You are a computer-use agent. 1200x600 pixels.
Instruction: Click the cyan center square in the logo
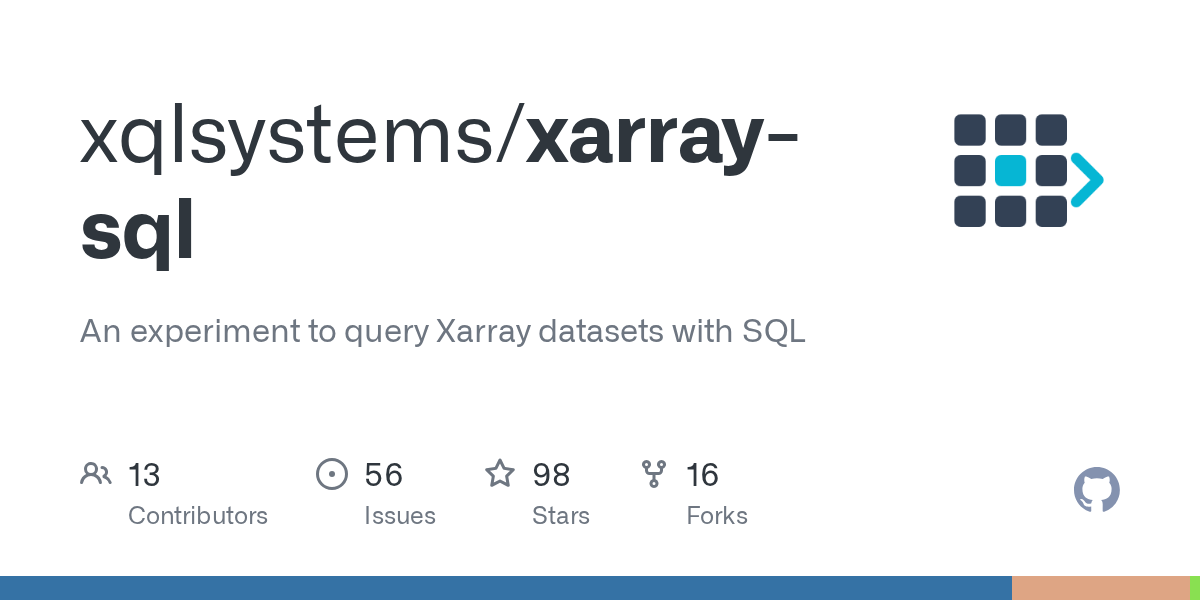tap(1011, 171)
